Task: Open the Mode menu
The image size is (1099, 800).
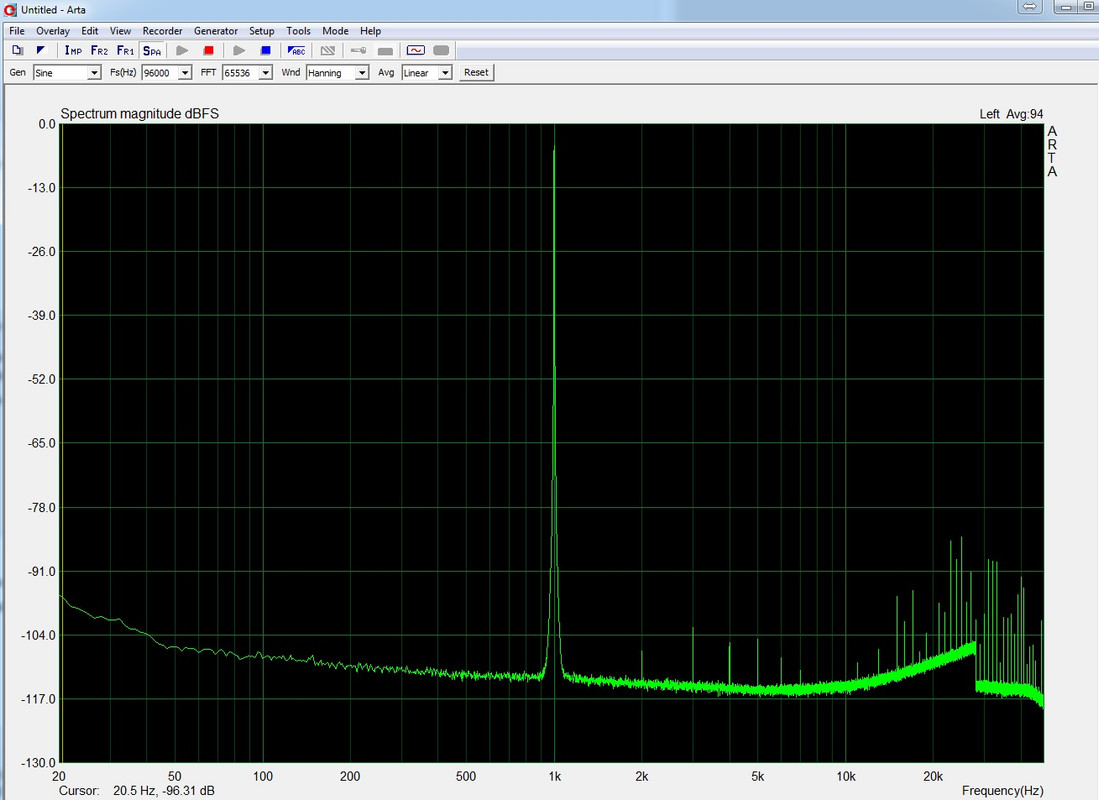Action: click(x=335, y=31)
